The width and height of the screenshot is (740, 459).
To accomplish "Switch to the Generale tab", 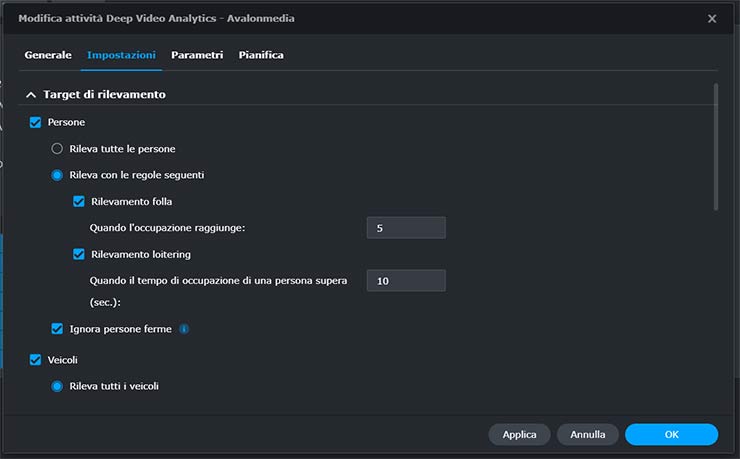I will tap(48, 55).
